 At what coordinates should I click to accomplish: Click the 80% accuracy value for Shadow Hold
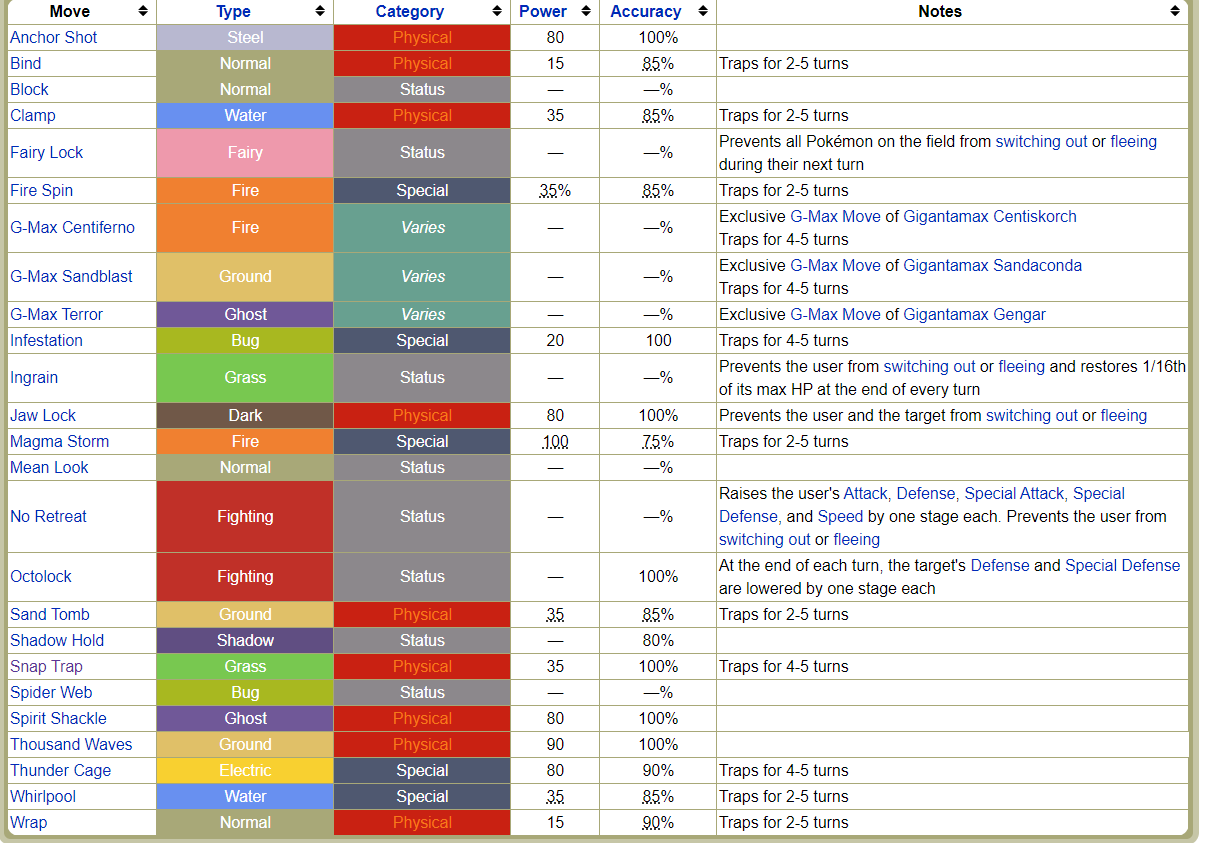(658, 640)
